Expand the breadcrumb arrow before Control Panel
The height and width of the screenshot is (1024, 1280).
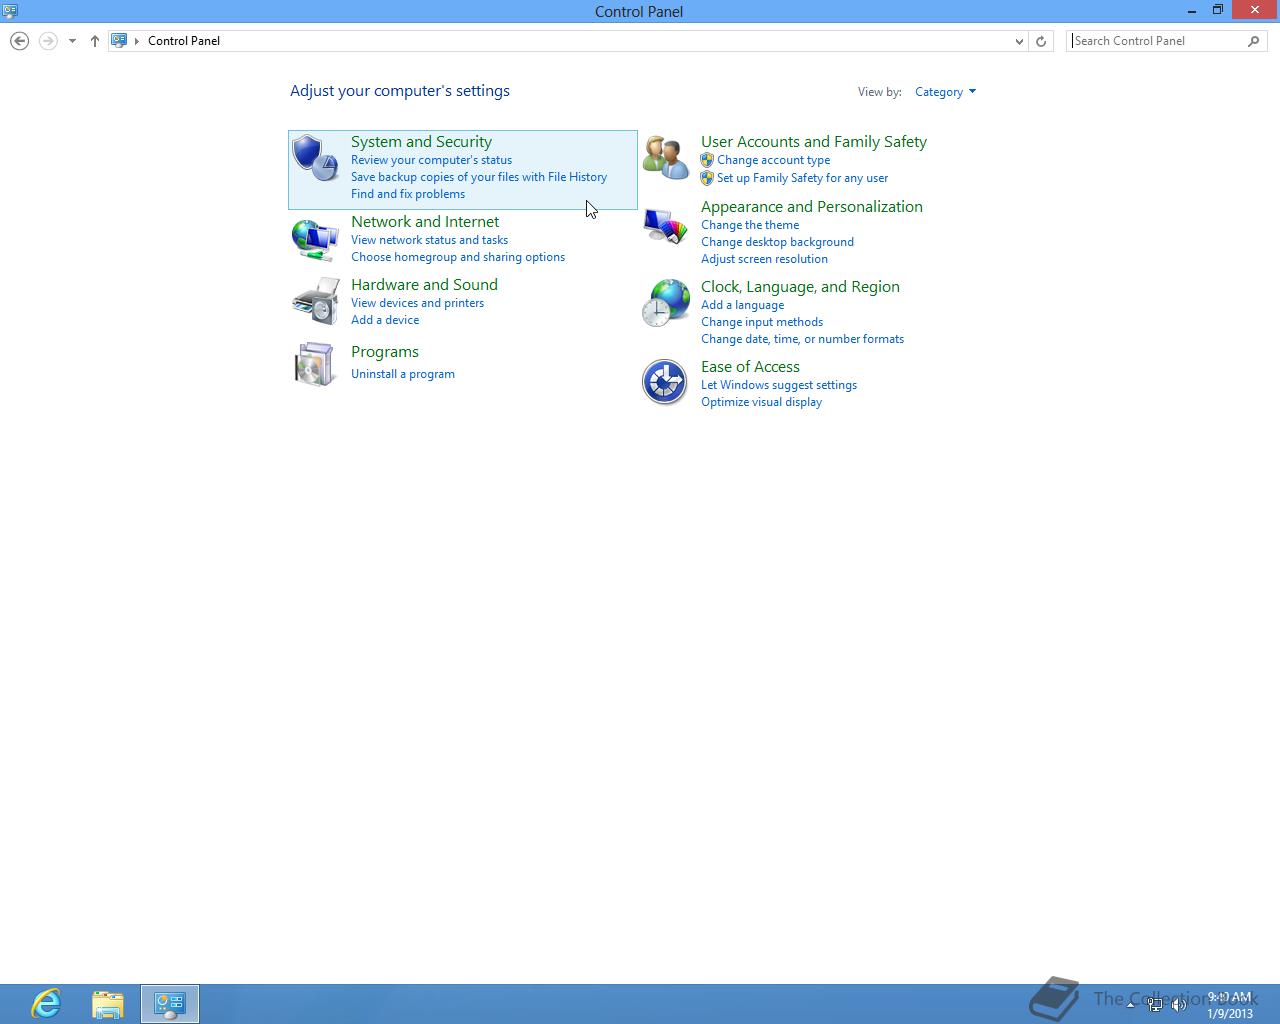137,41
